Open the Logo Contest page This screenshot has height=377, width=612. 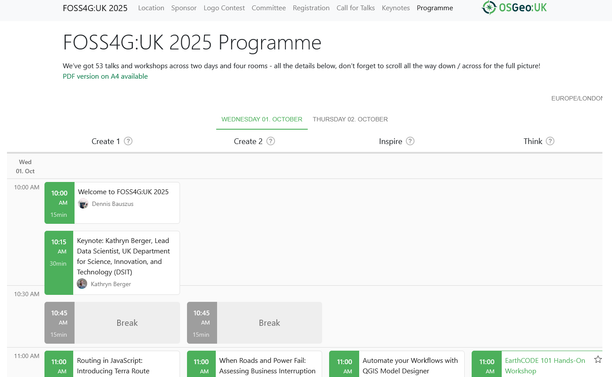[224, 8]
